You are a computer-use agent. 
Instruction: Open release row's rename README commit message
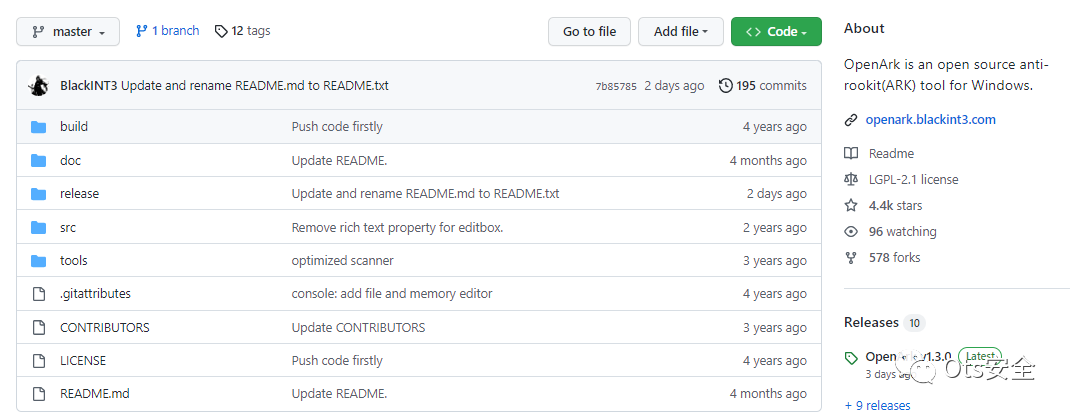[x=425, y=194]
